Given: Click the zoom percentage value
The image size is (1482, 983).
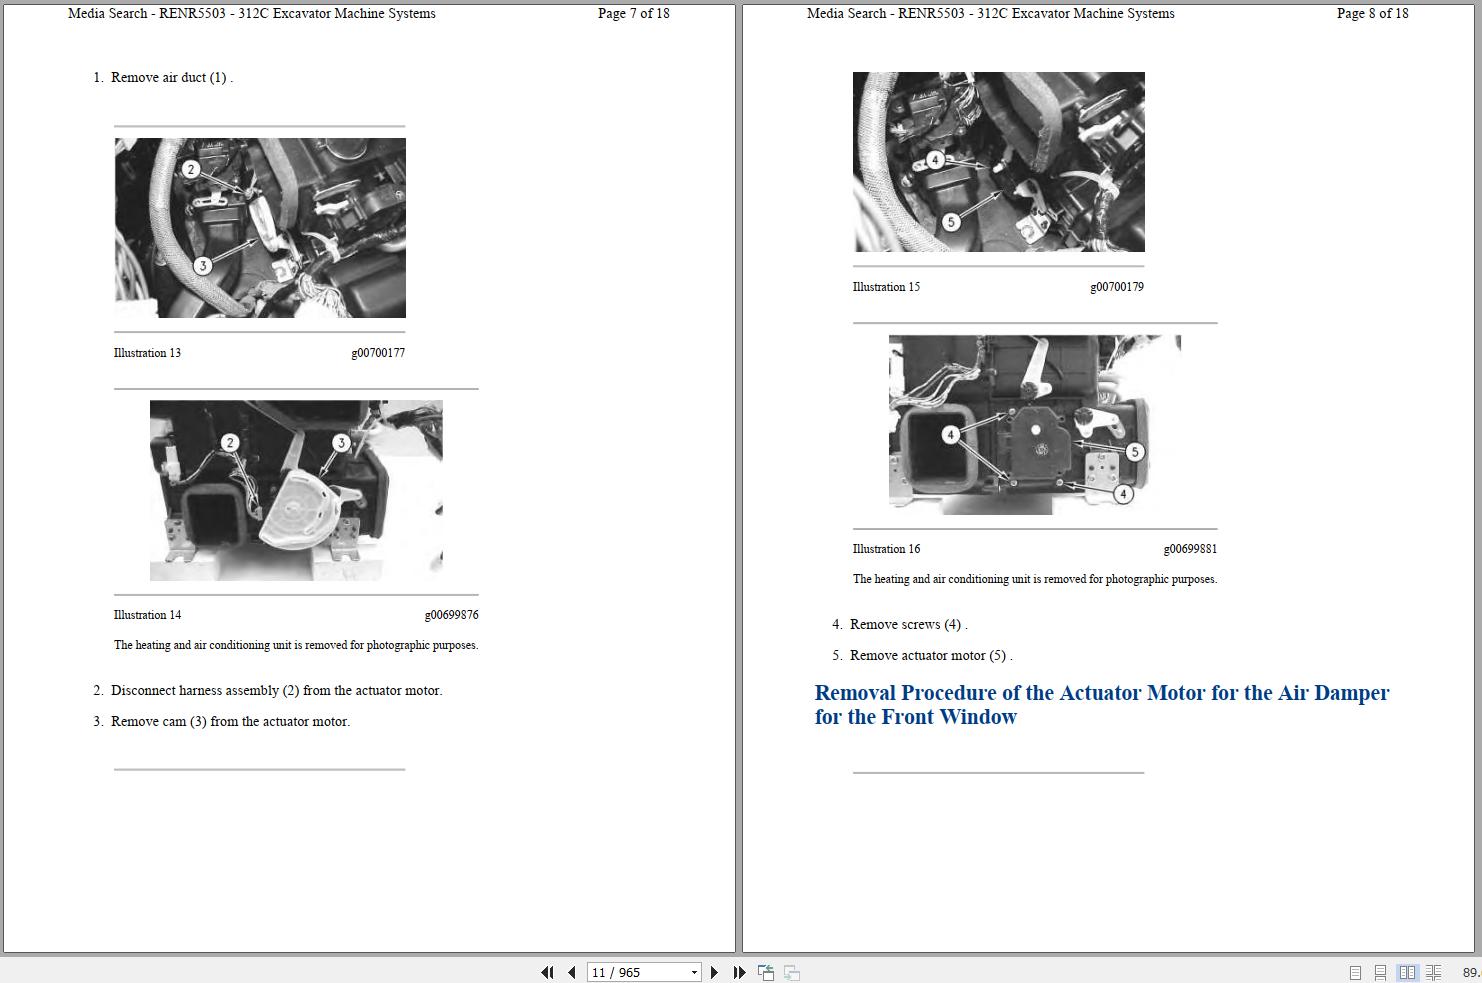Looking at the screenshot, I should (x=1471, y=972).
